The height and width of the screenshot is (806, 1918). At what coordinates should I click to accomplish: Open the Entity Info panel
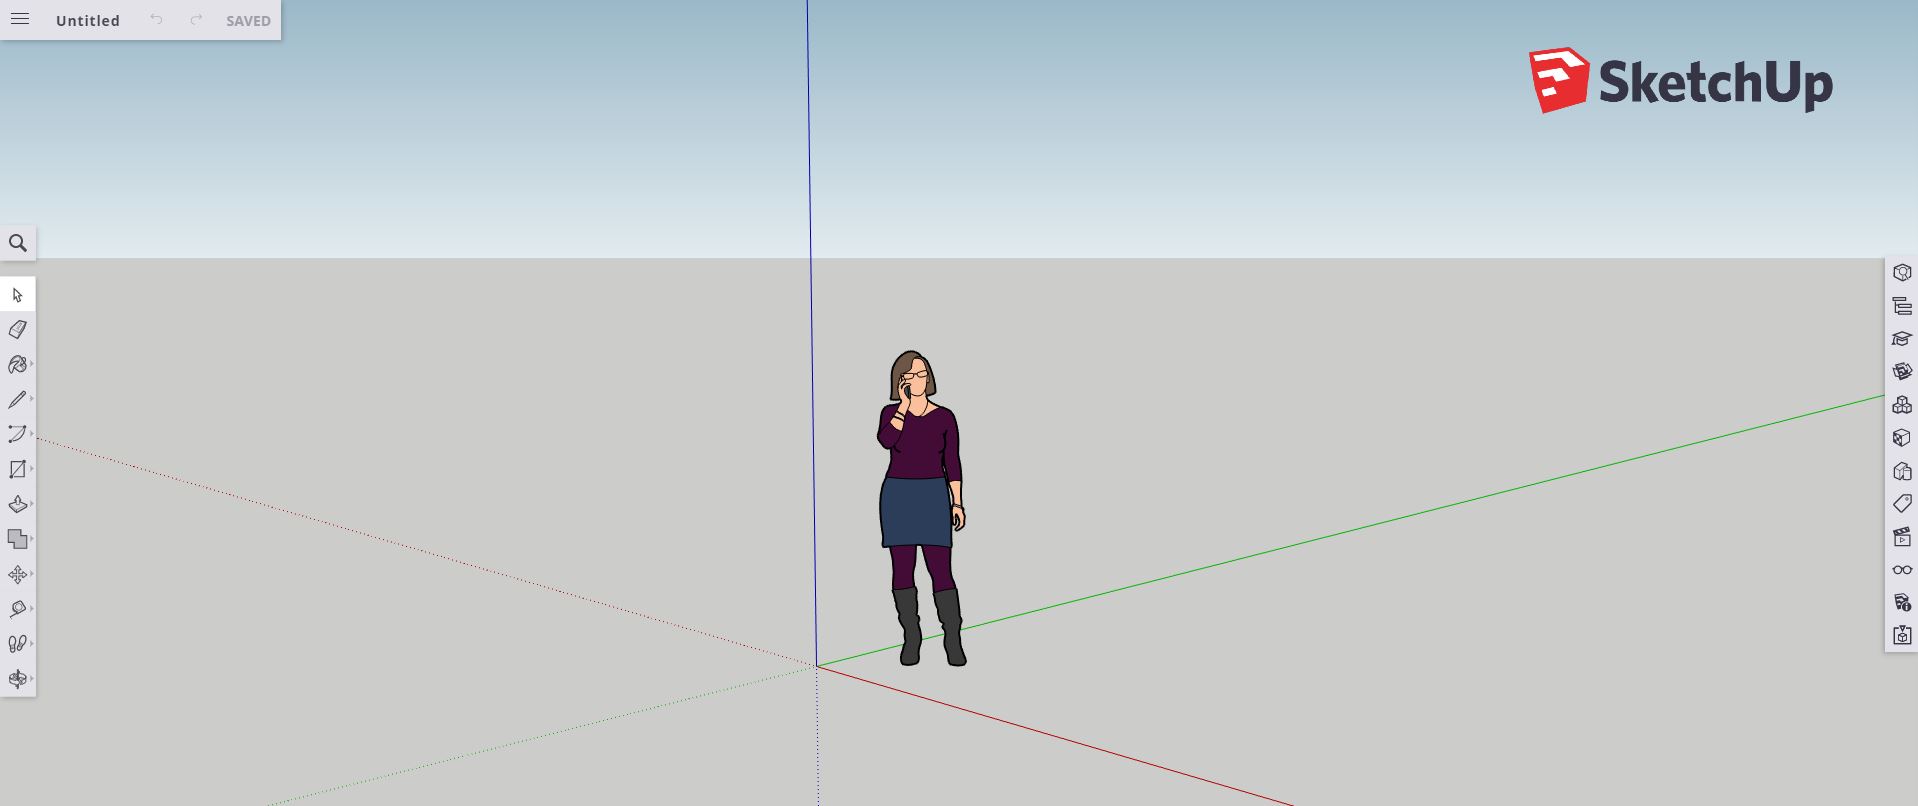[x=1902, y=272]
